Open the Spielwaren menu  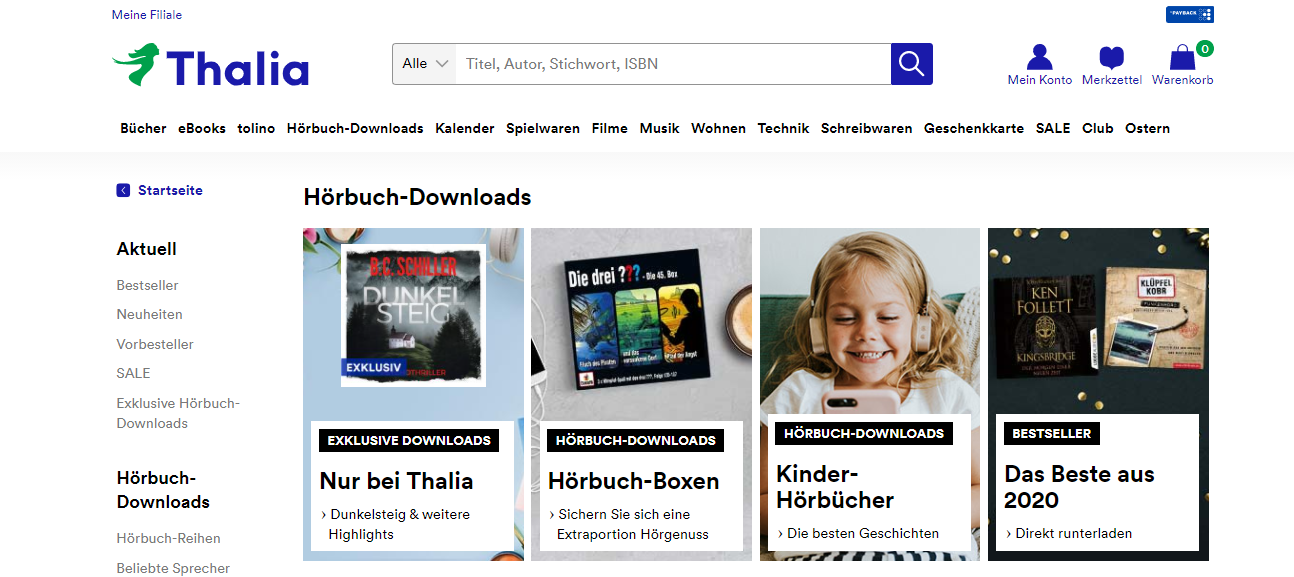[543, 128]
